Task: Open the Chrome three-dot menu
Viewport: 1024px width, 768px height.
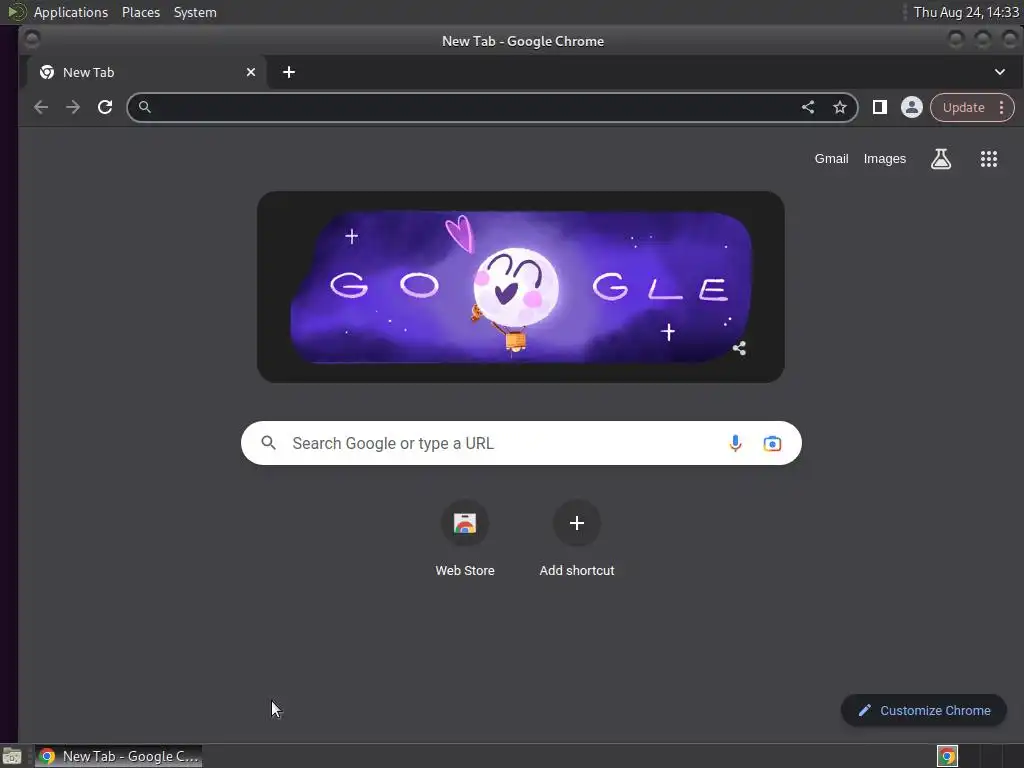Action: click(x=1002, y=108)
